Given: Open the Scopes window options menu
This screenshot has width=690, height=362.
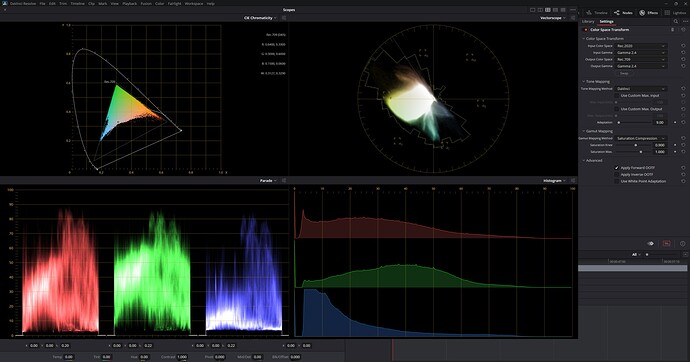Looking at the screenshot, I should tap(573, 10).
